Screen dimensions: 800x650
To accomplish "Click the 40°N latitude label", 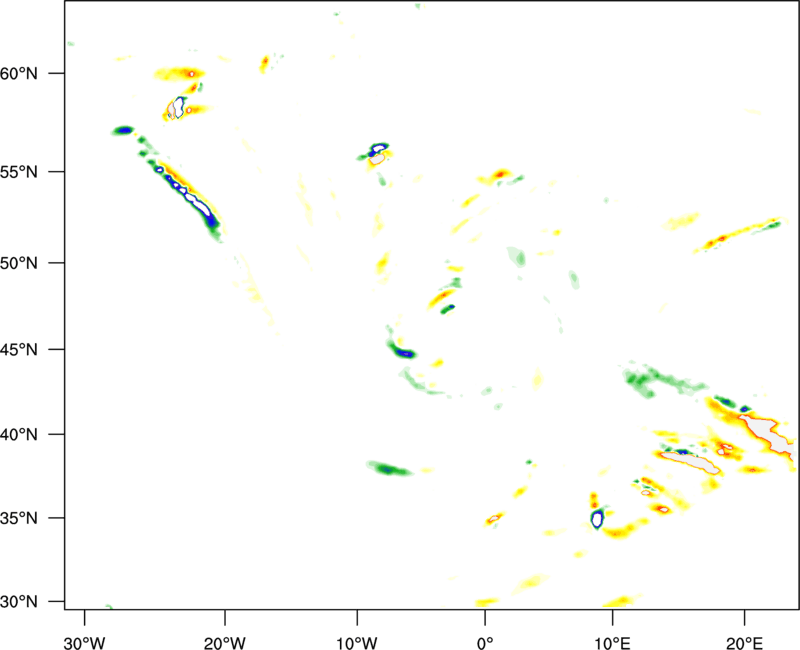I will point(19,434).
